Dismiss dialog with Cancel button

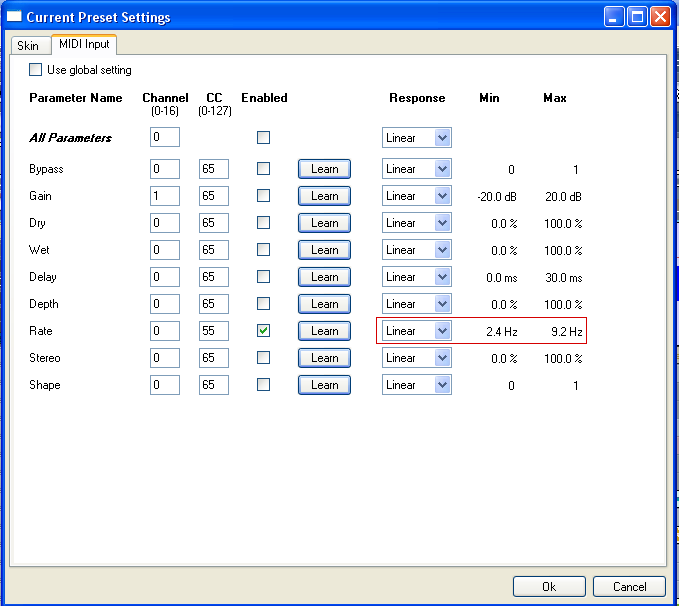pyautogui.click(x=629, y=587)
